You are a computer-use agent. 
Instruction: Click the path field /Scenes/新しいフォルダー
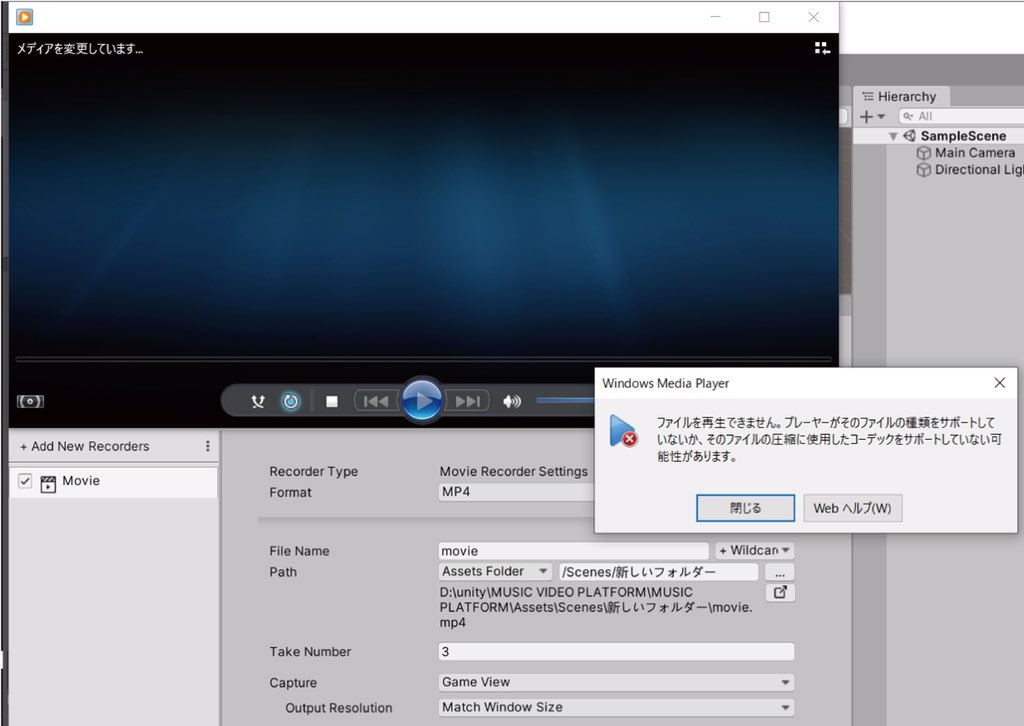coord(658,572)
